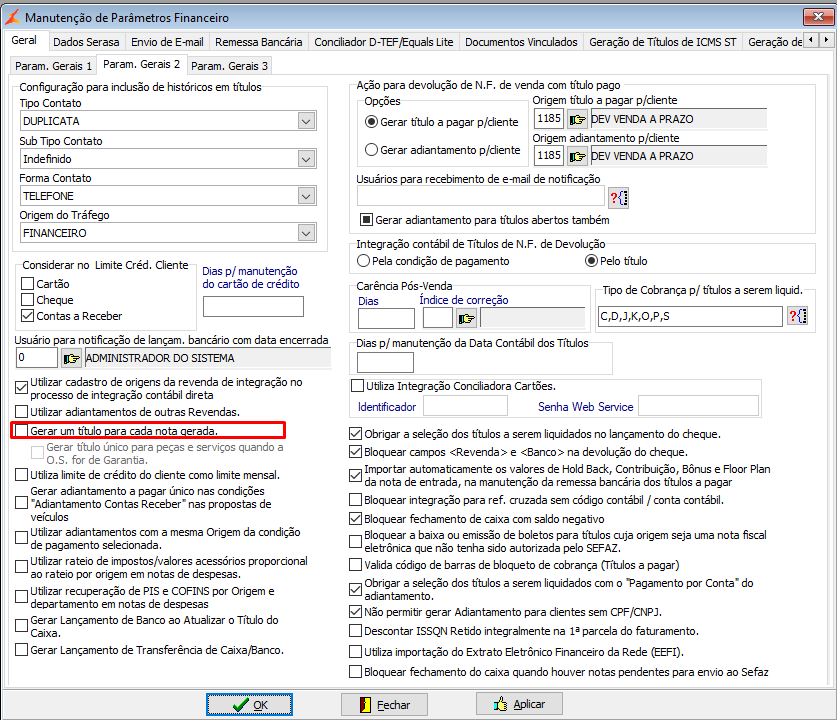Enable Bloquear integração para ref. cruzada checkbox
This screenshot has height=720, width=837.
pos(356,500)
